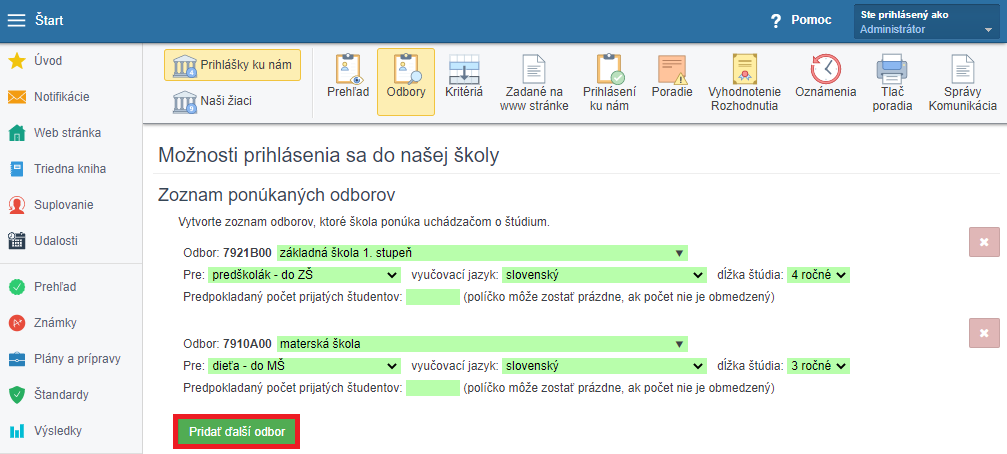
Task: Open the hamburger menu next to Štart
Action: [16, 21]
